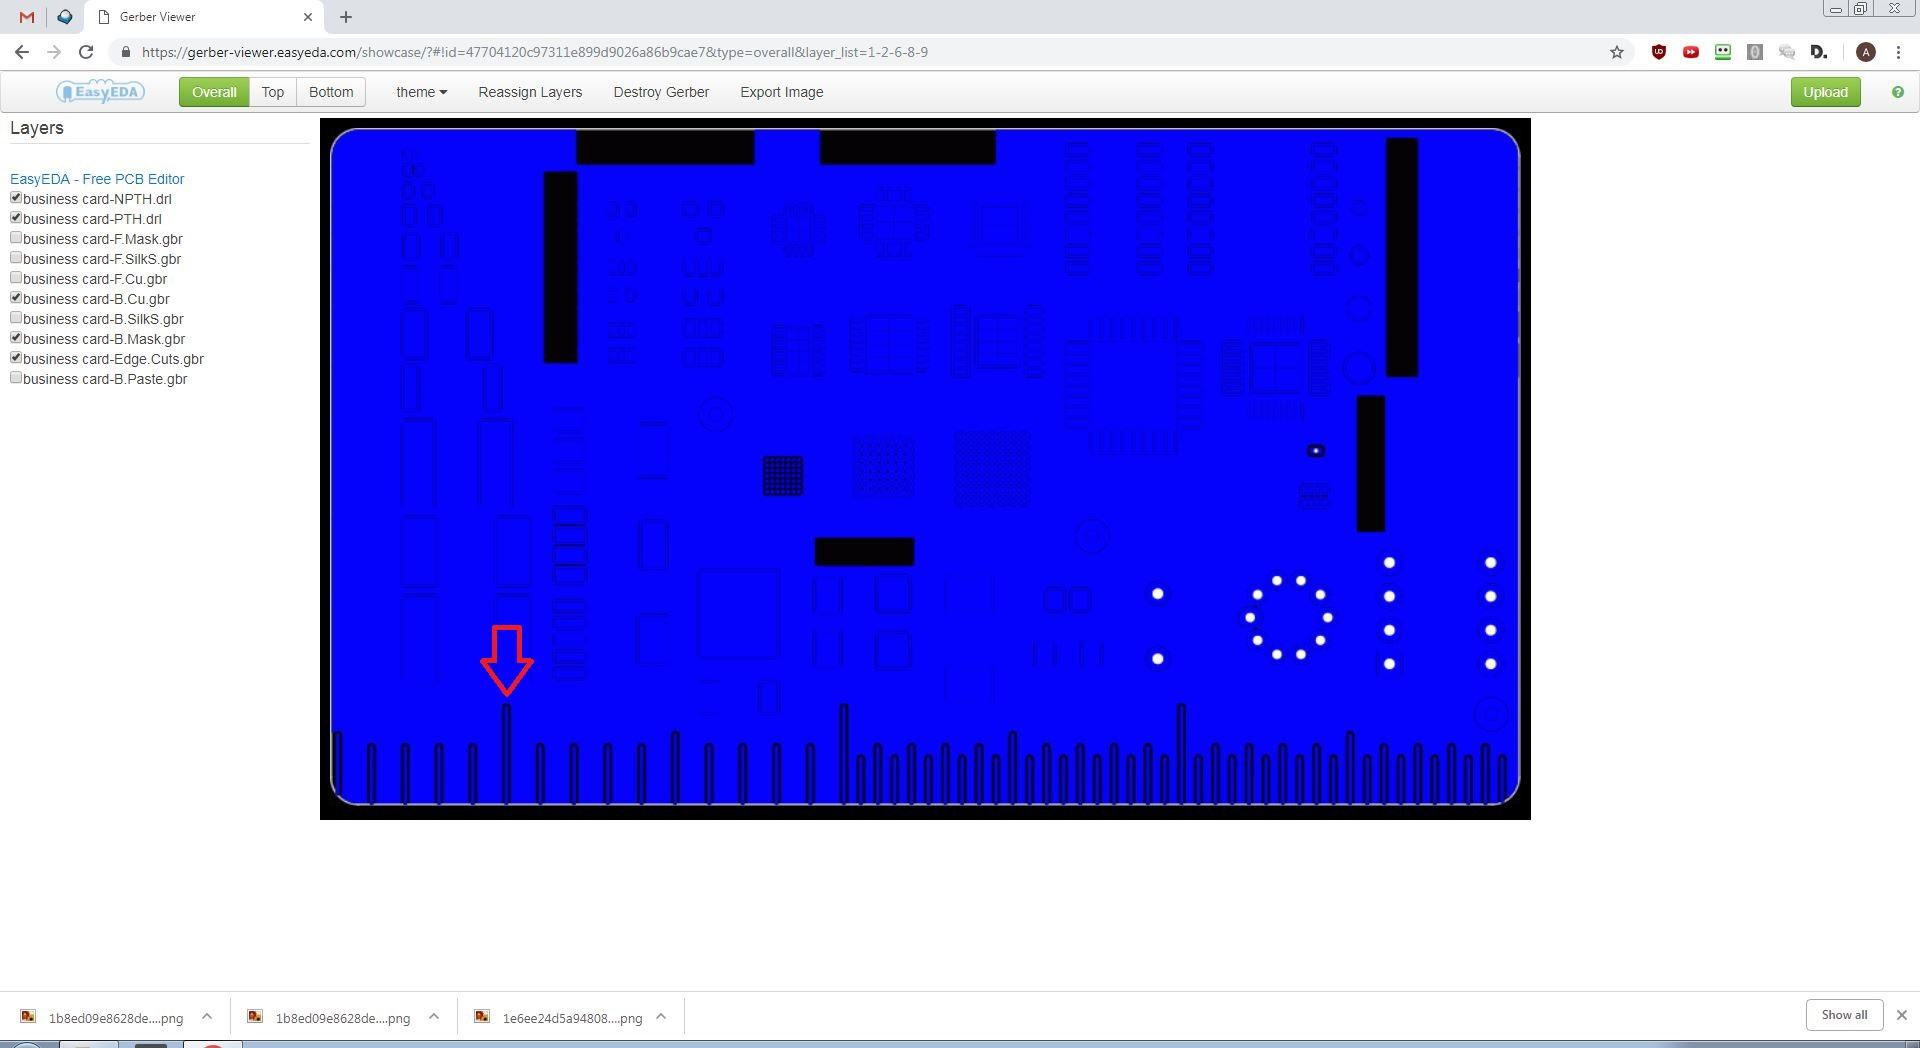View site security lock info
The image size is (1920, 1048).
126,52
